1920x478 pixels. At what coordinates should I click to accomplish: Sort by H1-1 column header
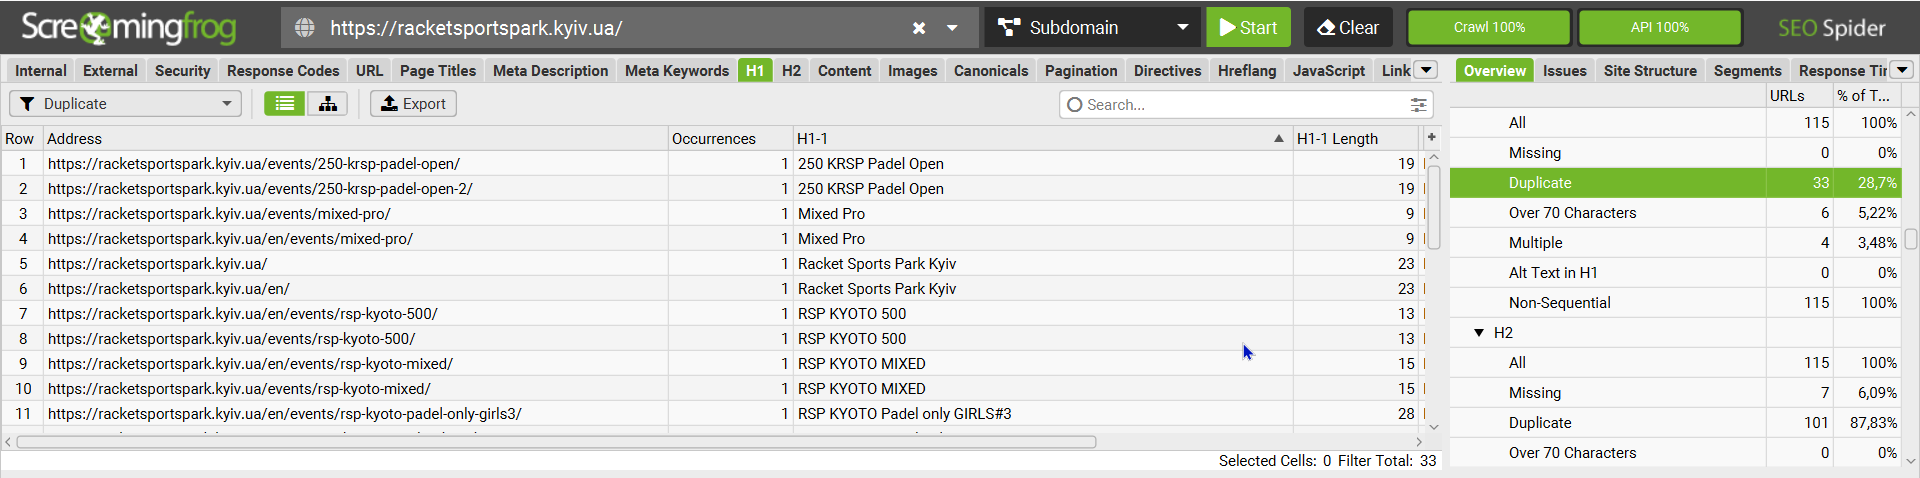[x=1042, y=138]
